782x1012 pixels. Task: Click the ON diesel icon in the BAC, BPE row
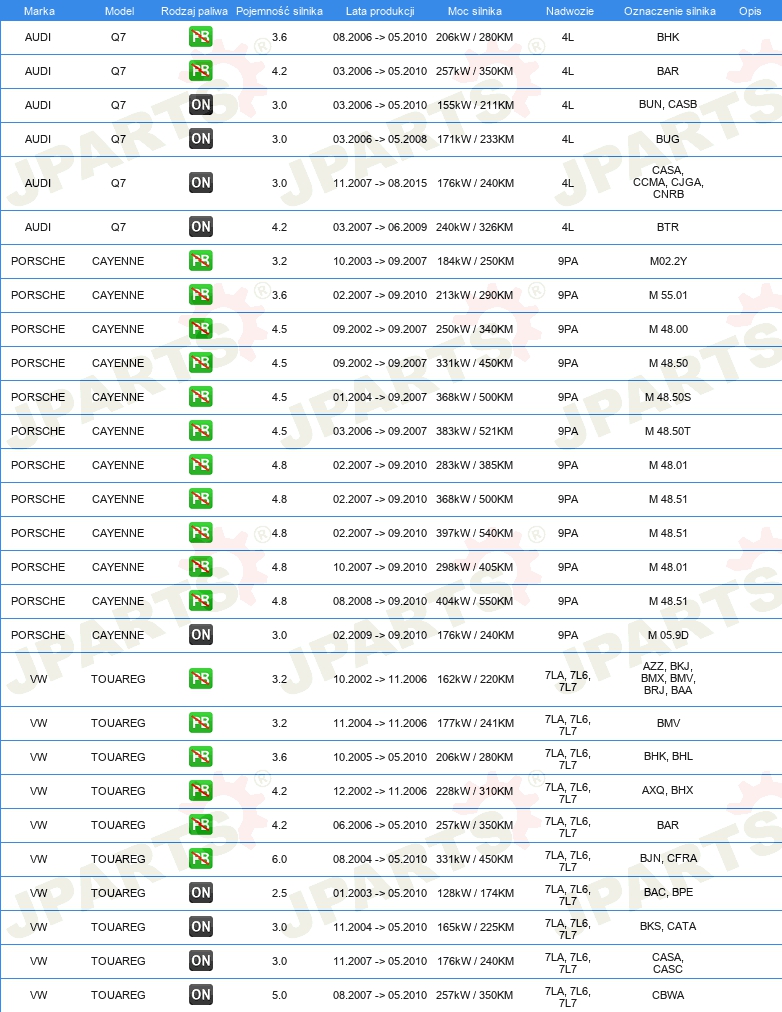201,893
